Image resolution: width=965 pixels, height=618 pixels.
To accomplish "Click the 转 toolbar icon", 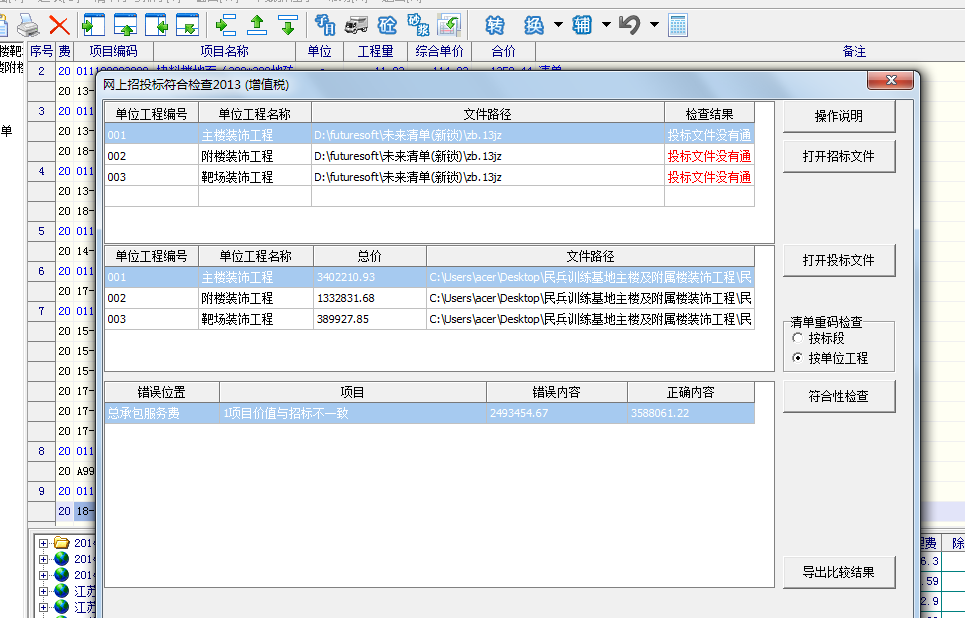I will [494, 25].
